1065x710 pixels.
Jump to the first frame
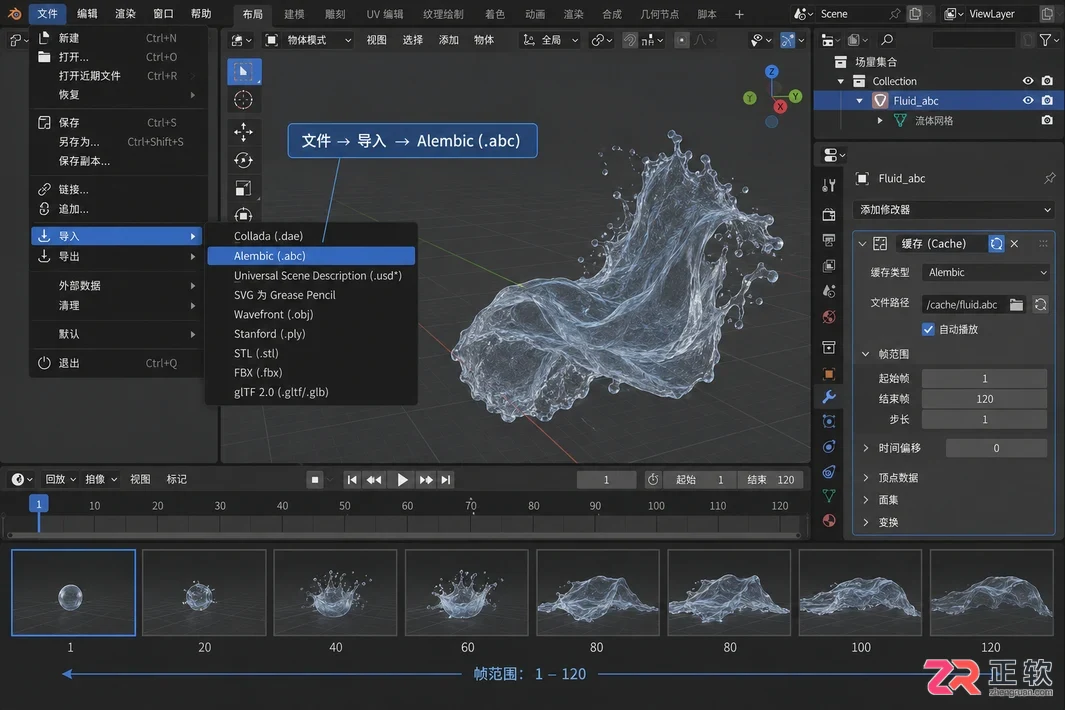point(352,480)
